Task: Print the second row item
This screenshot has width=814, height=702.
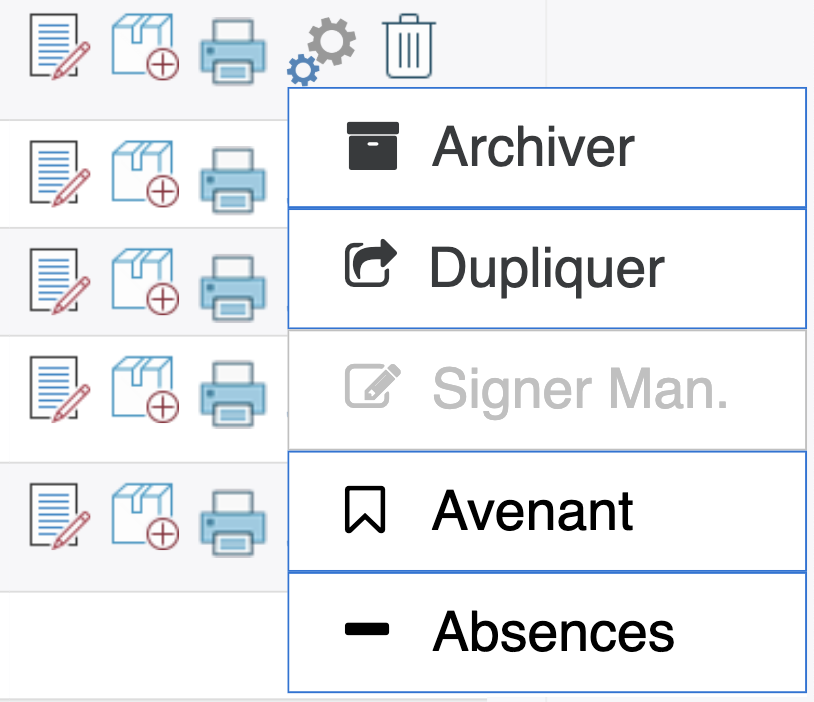Action: [x=233, y=180]
